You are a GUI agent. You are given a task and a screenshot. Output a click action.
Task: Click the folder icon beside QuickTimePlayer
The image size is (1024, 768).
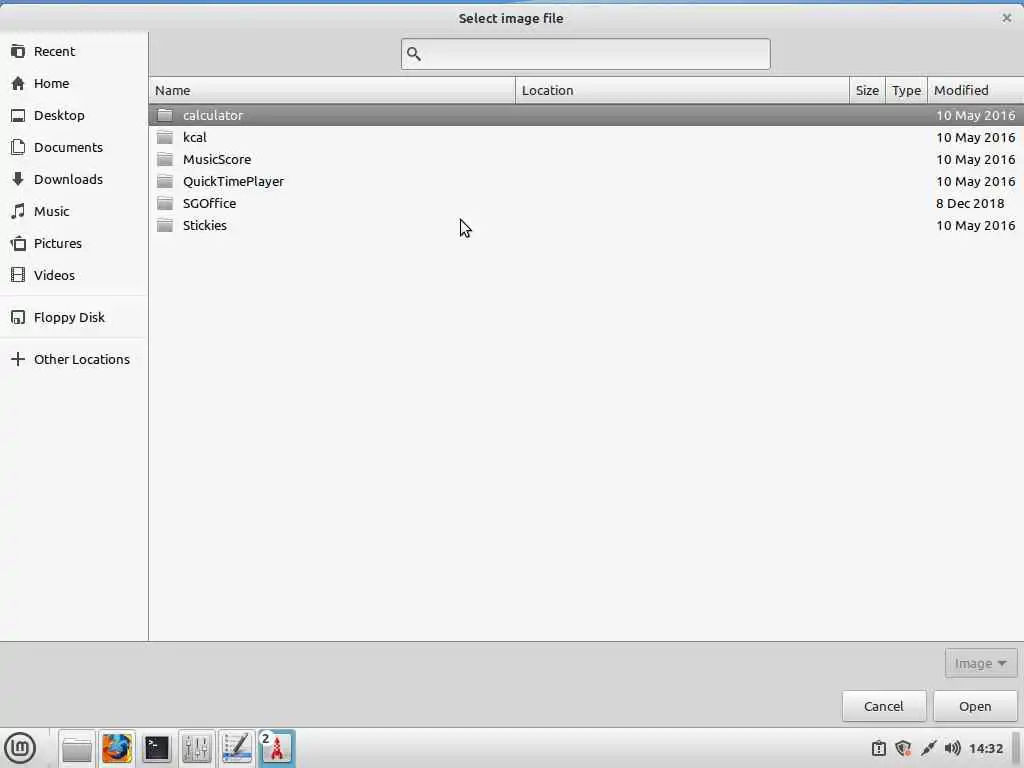click(x=165, y=181)
